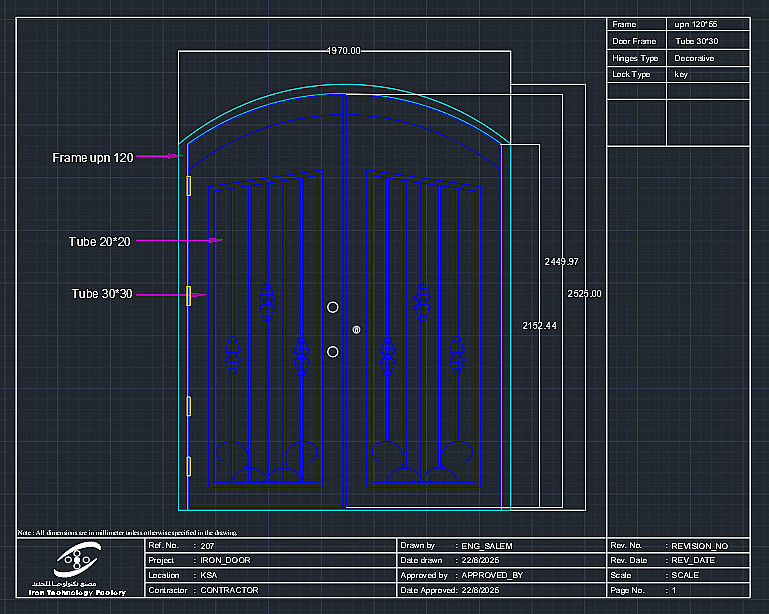The image size is (769, 614).
Task: Click the 'KSA' location value
Action: click(x=208, y=575)
